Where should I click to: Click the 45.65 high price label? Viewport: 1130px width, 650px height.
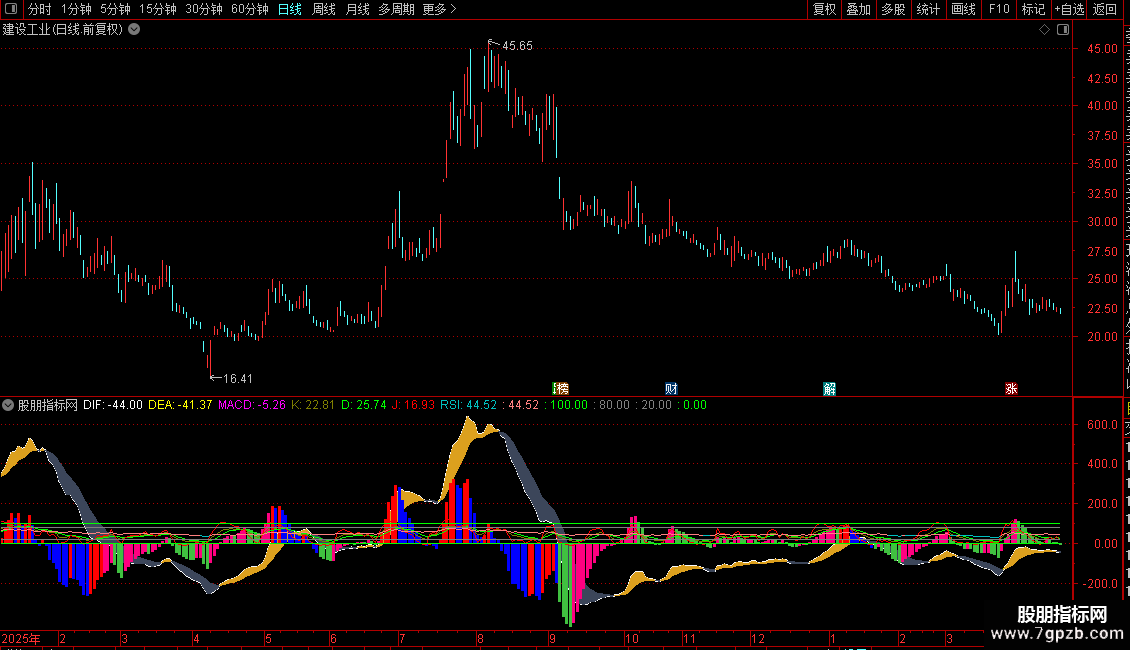tap(517, 46)
